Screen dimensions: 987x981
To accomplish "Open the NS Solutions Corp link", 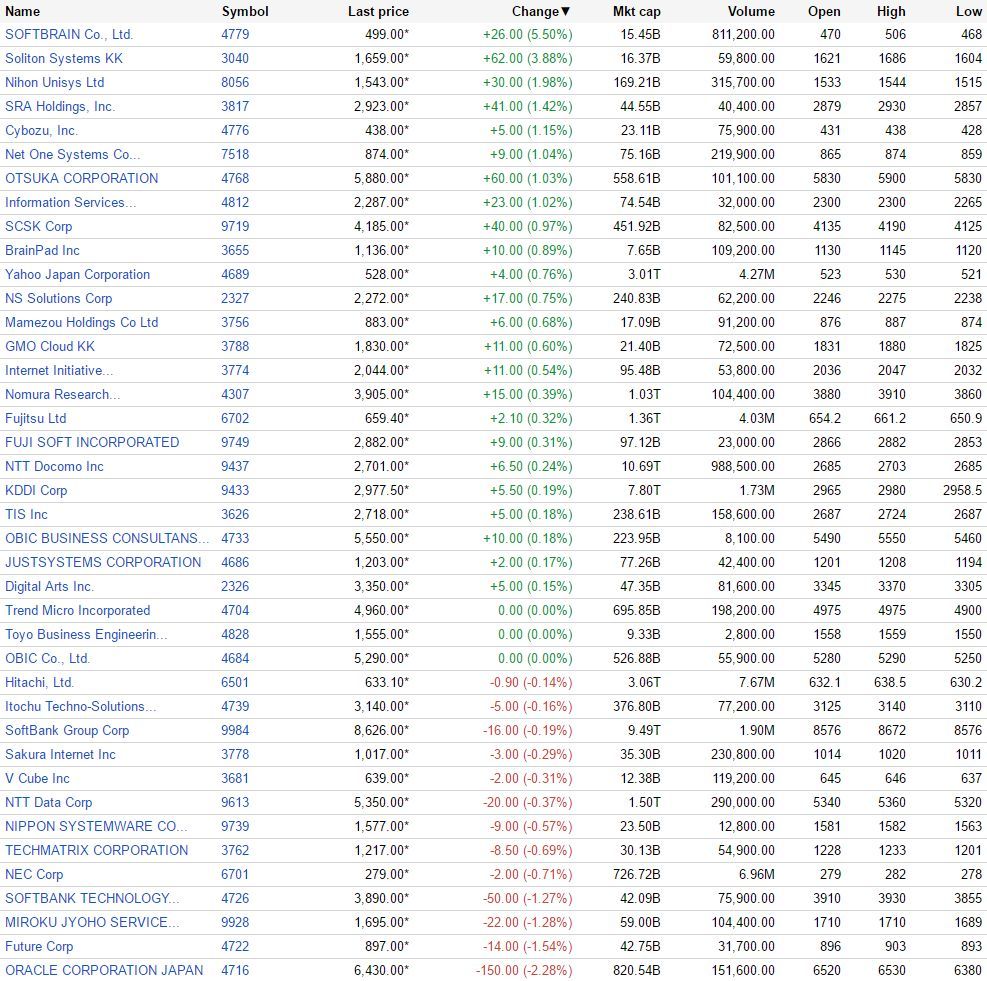I will (59, 298).
